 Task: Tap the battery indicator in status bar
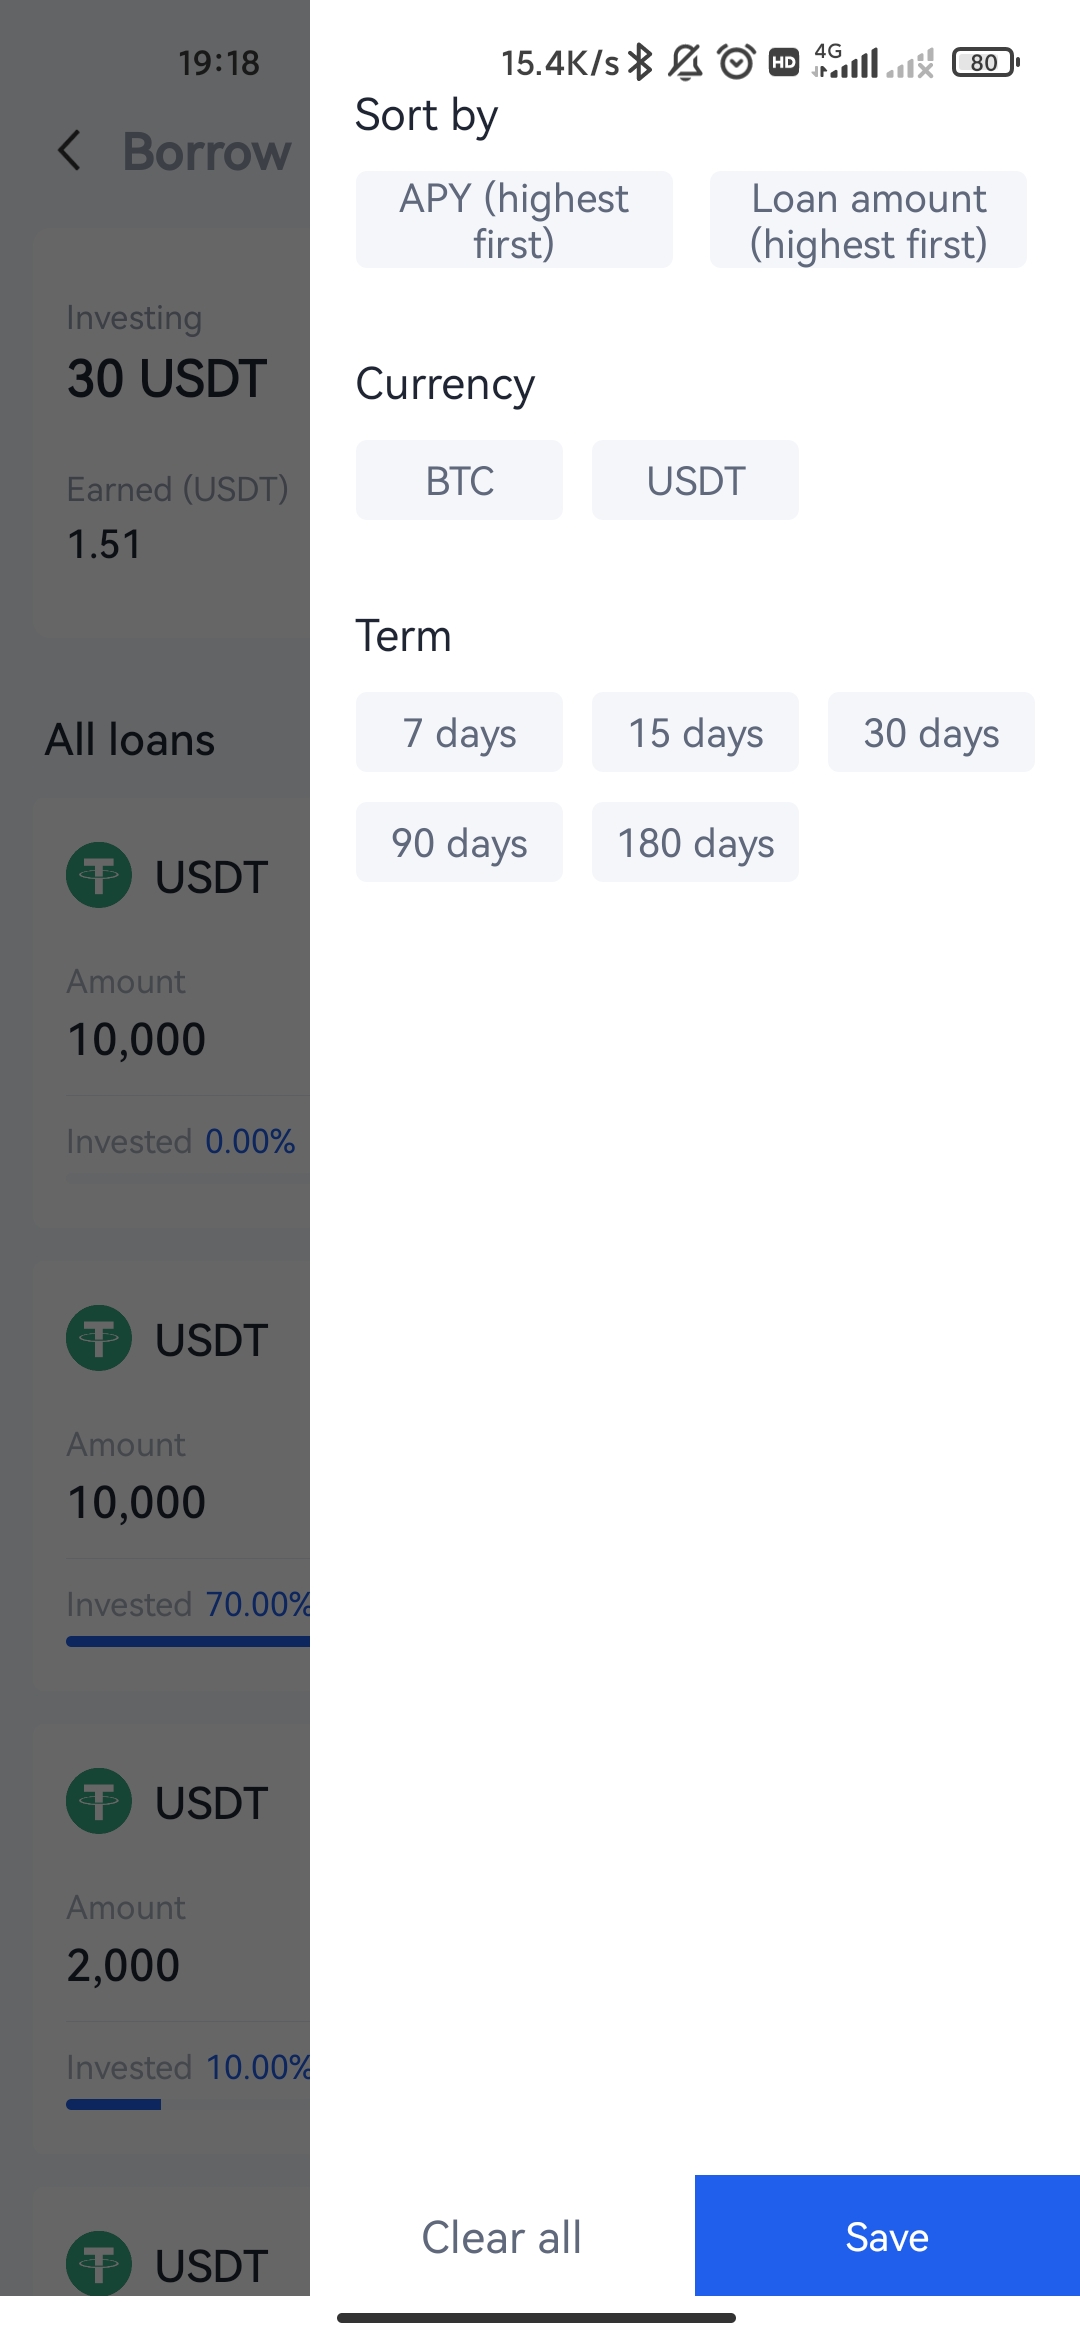click(x=986, y=62)
